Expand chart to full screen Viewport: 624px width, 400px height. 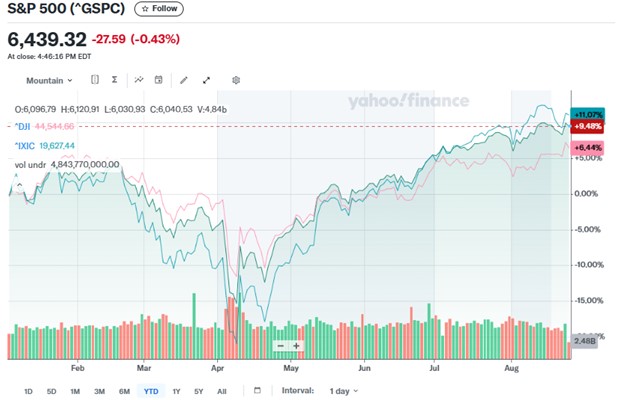(207, 80)
